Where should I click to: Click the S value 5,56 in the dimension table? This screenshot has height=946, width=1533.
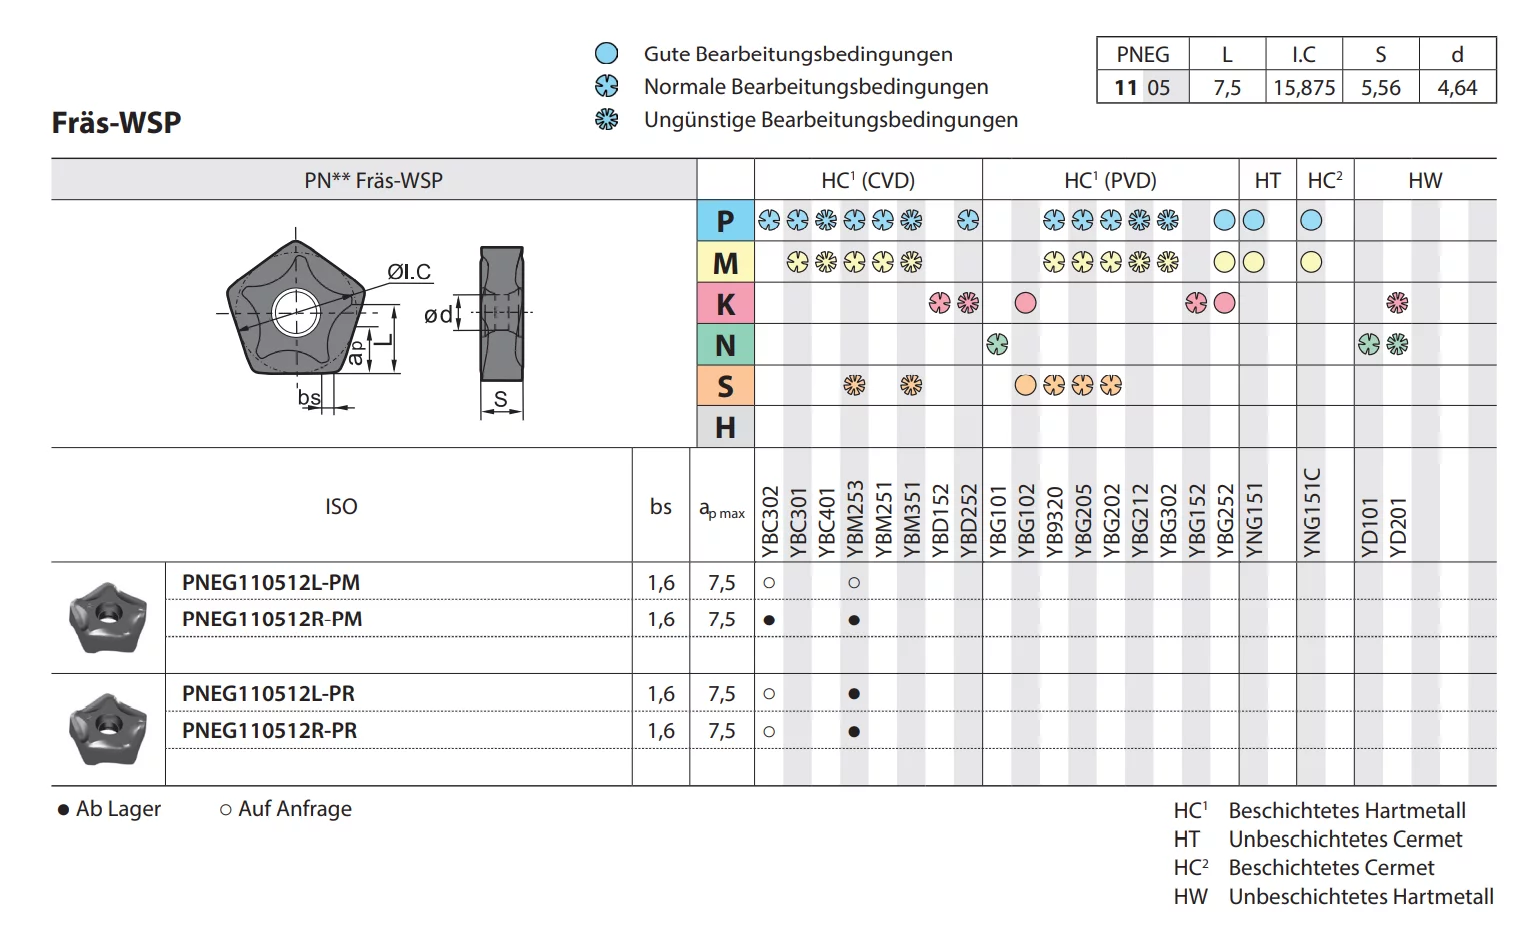coord(1381,88)
